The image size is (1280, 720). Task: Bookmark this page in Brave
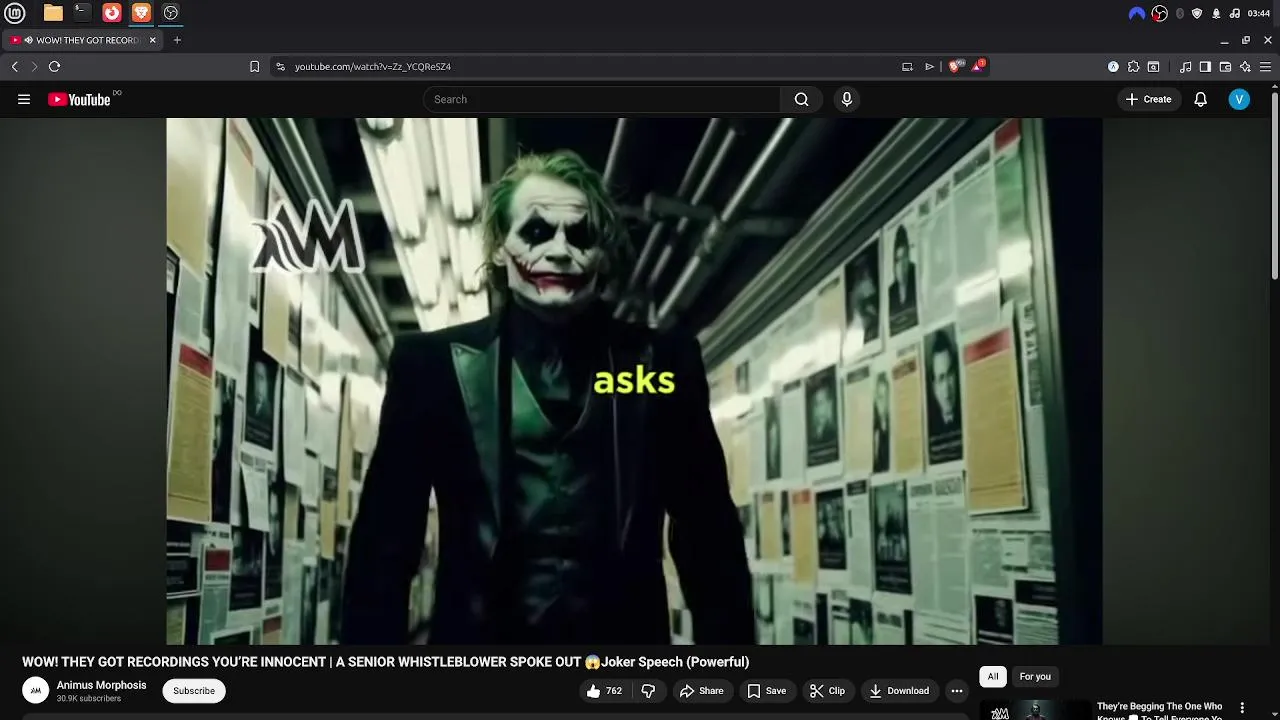click(254, 66)
